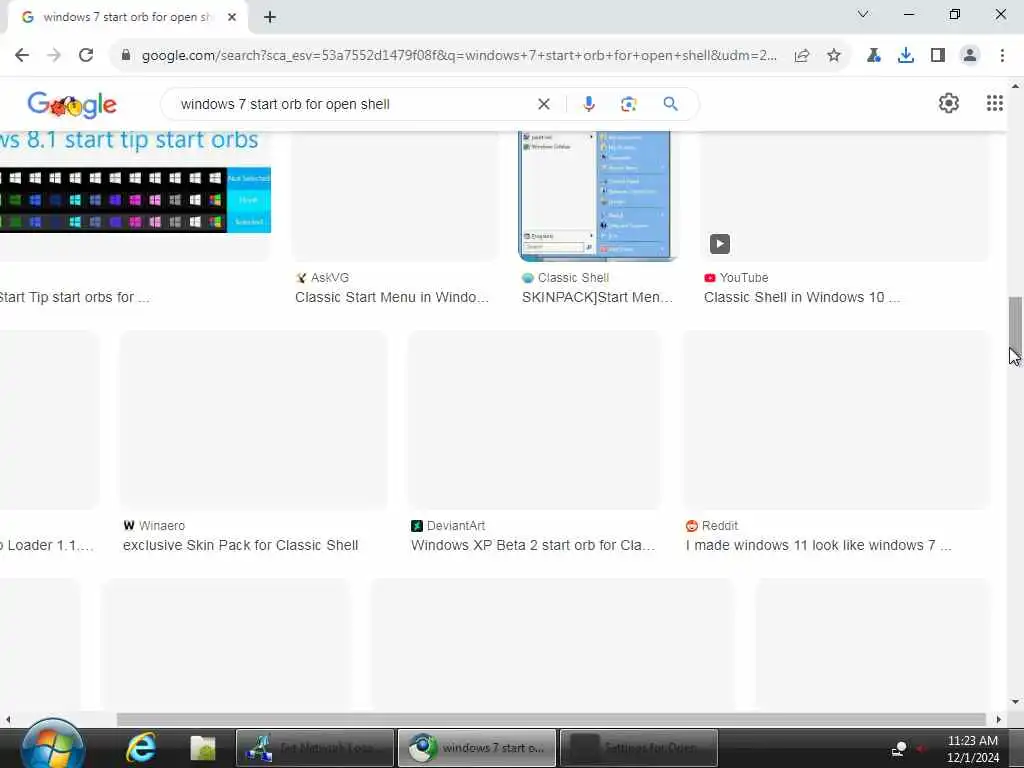Viewport: 1024px width, 768px height.
Task: Open the Windows Start orb
Action: pyautogui.click(x=53, y=745)
